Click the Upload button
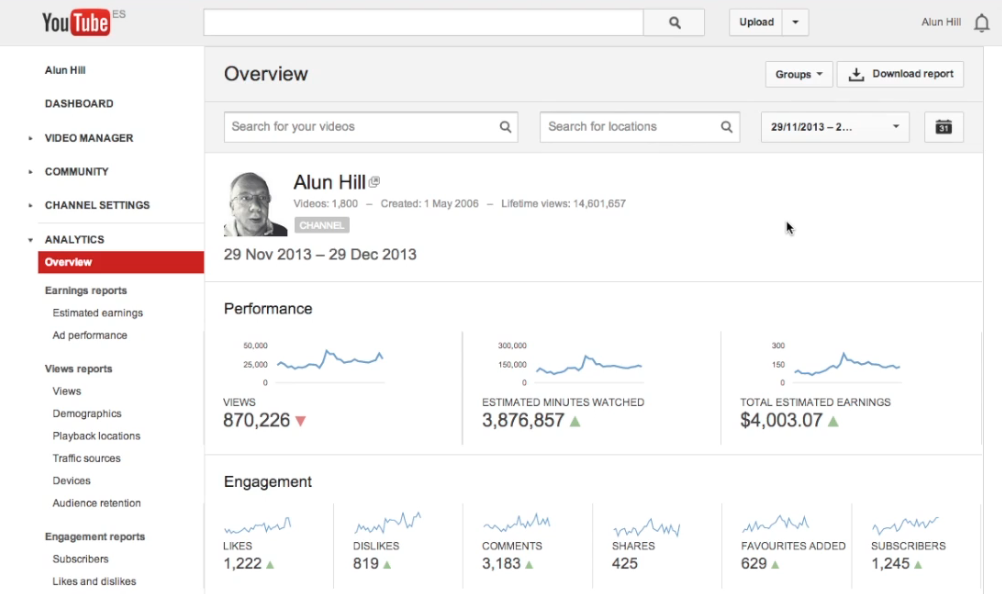The width and height of the screenshot is (1002, 594). click(757, 22)
